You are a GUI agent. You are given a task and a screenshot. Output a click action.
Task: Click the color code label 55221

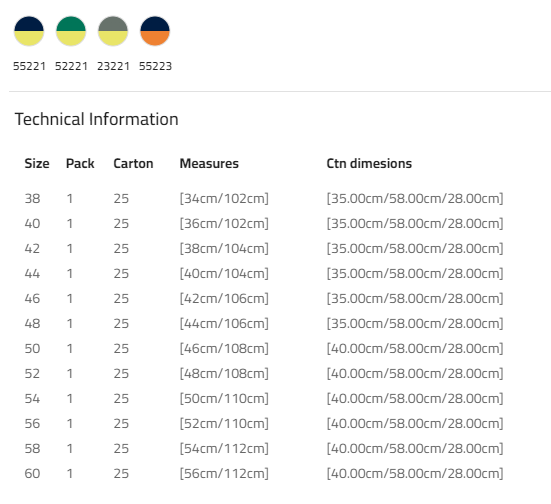coord(29,66)
